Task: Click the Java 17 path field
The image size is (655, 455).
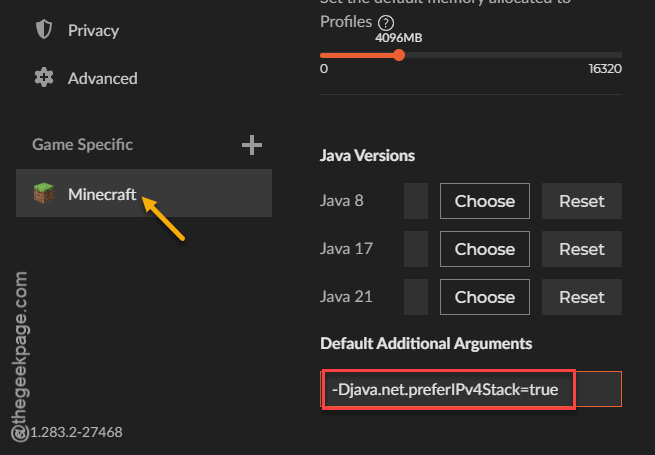Action: coord(416,249)
